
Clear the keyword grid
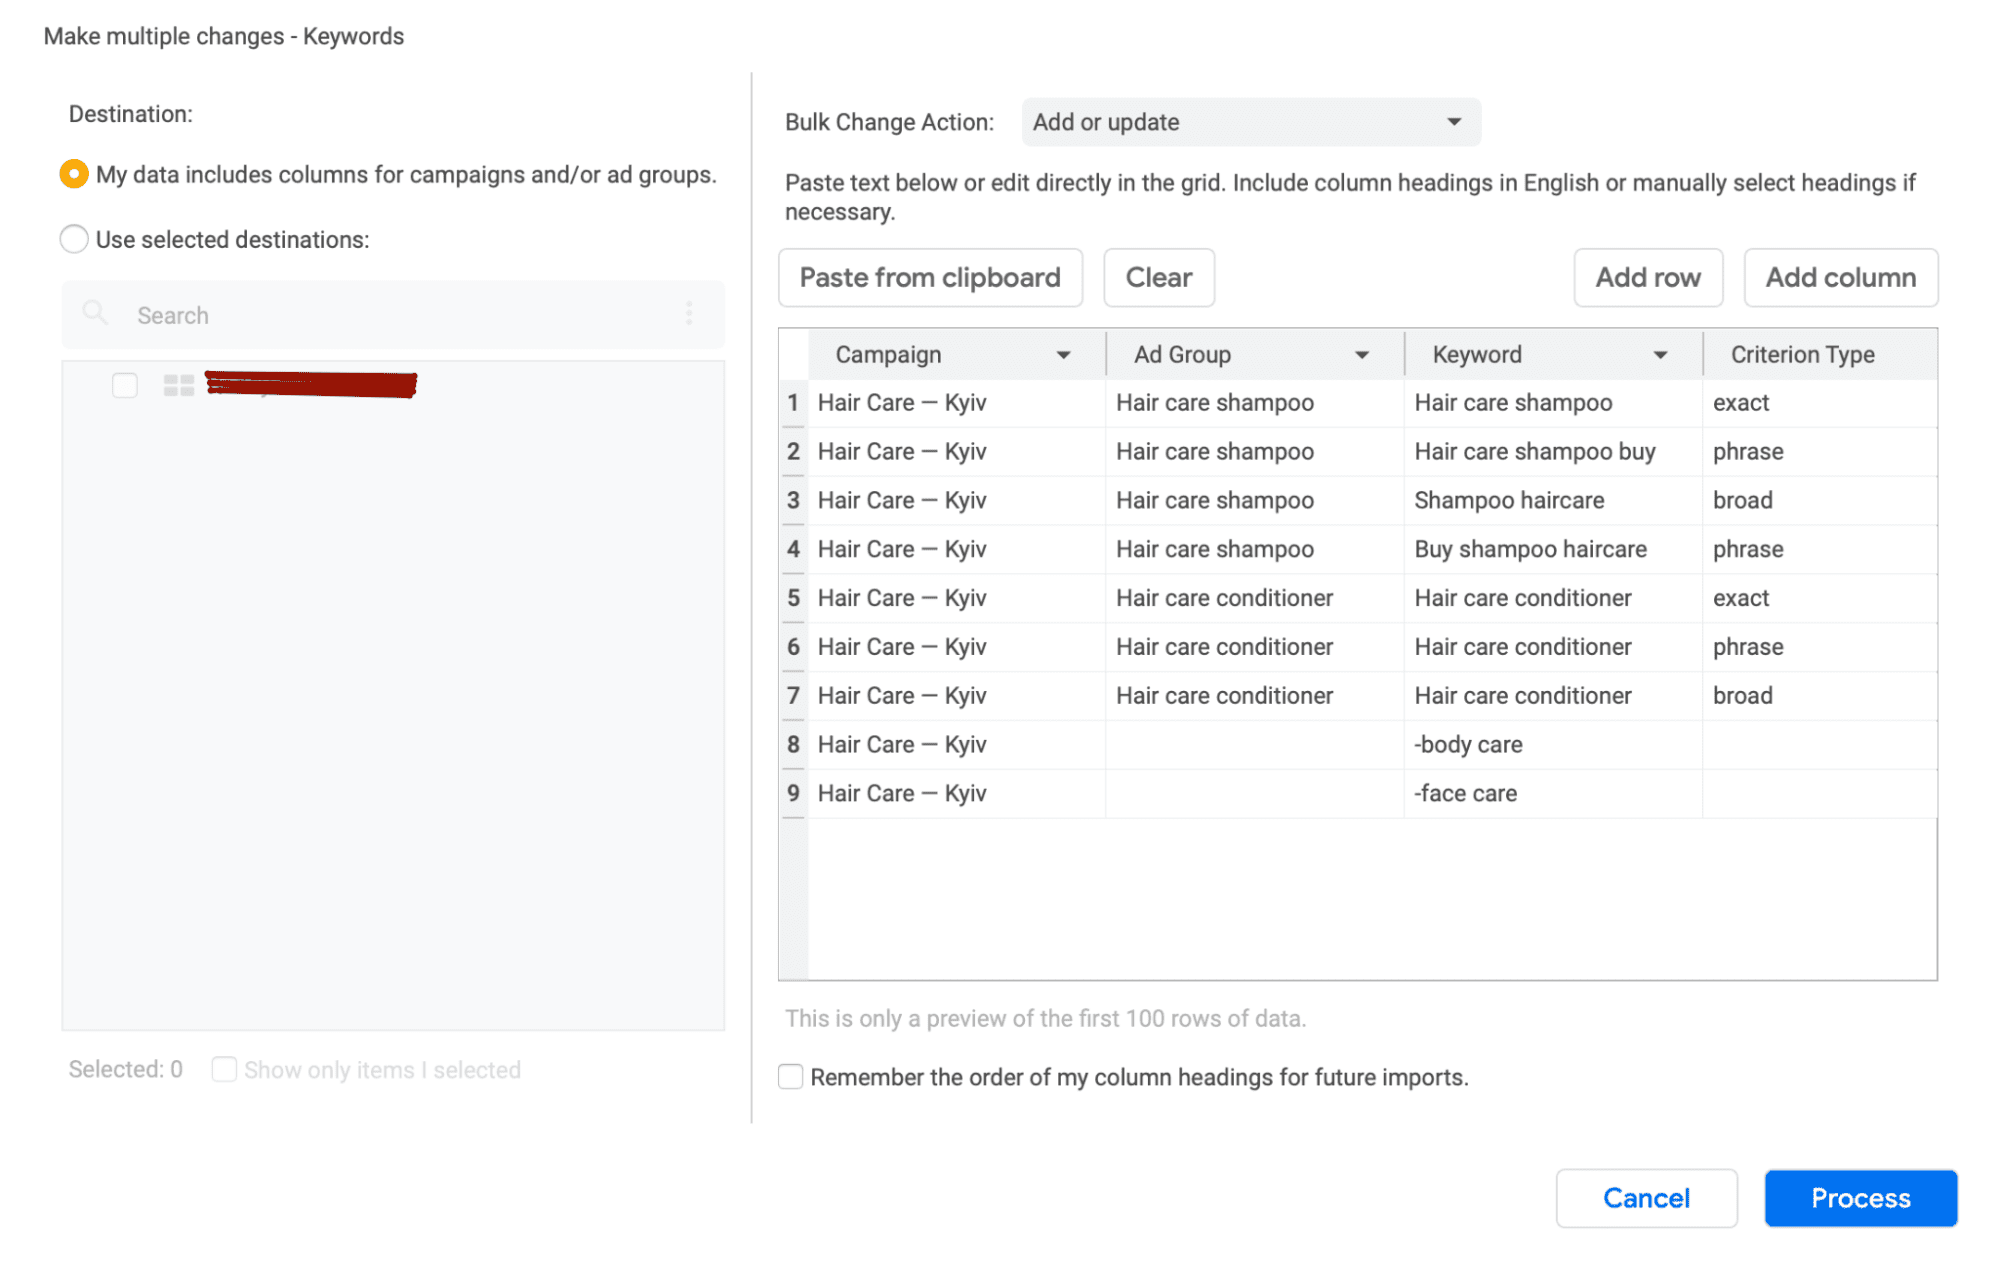(1158, 277)
